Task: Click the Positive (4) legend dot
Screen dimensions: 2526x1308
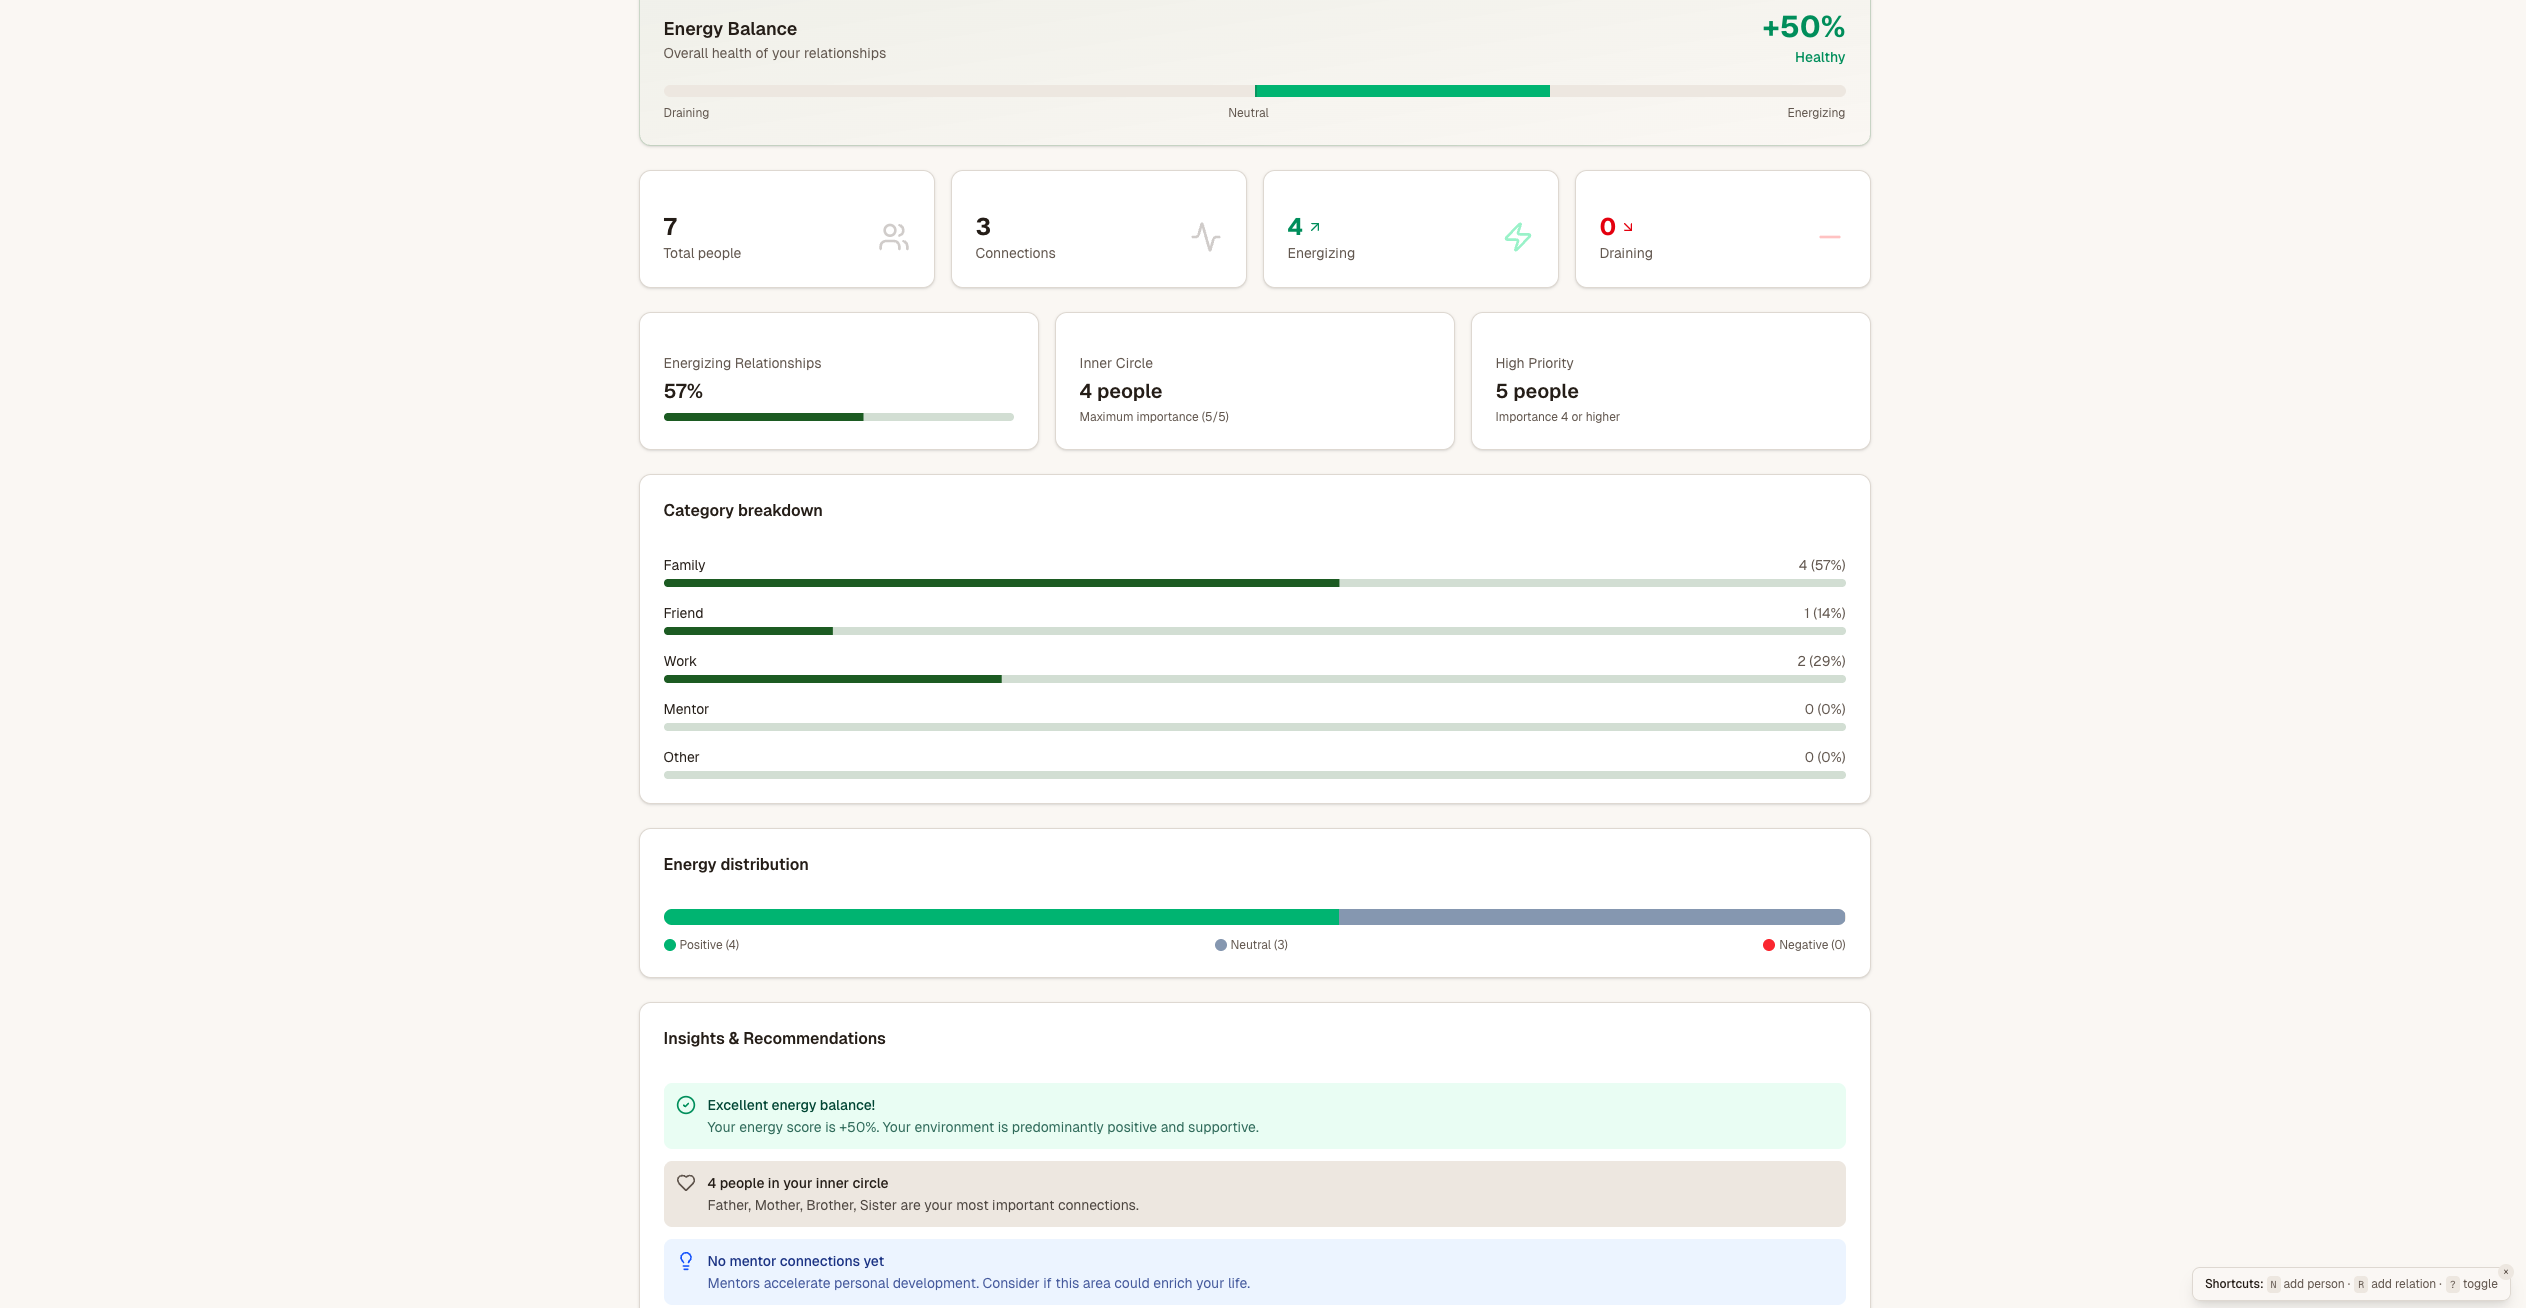Action: [x=670, y=945]
